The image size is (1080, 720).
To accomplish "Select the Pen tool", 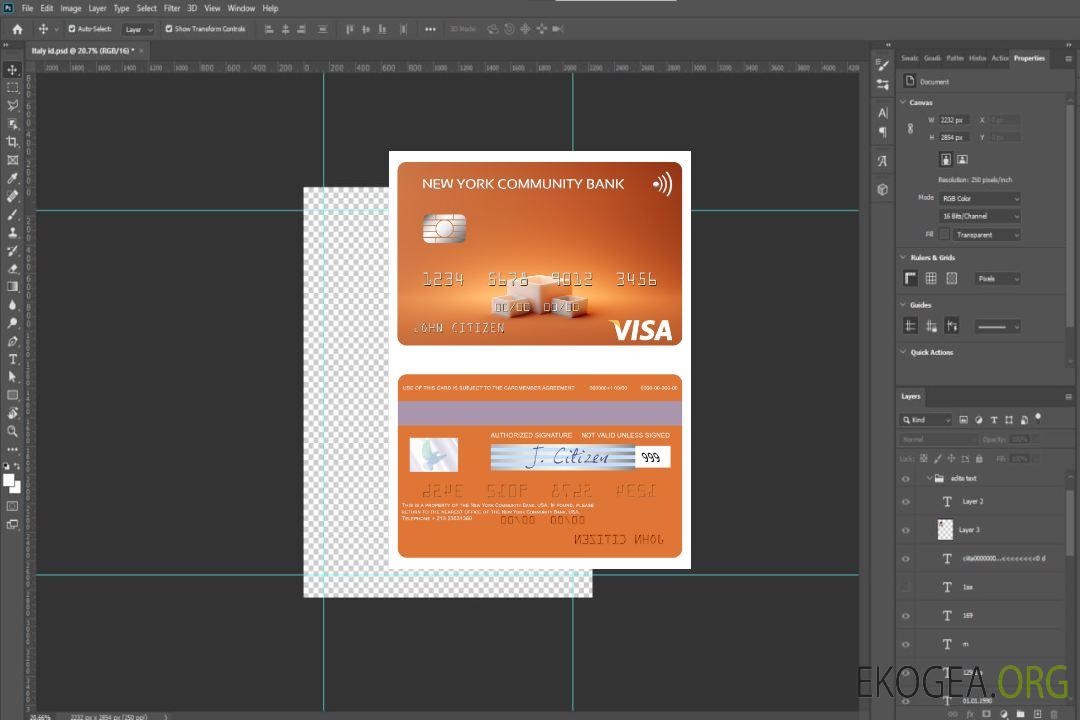I will point(12,341).
